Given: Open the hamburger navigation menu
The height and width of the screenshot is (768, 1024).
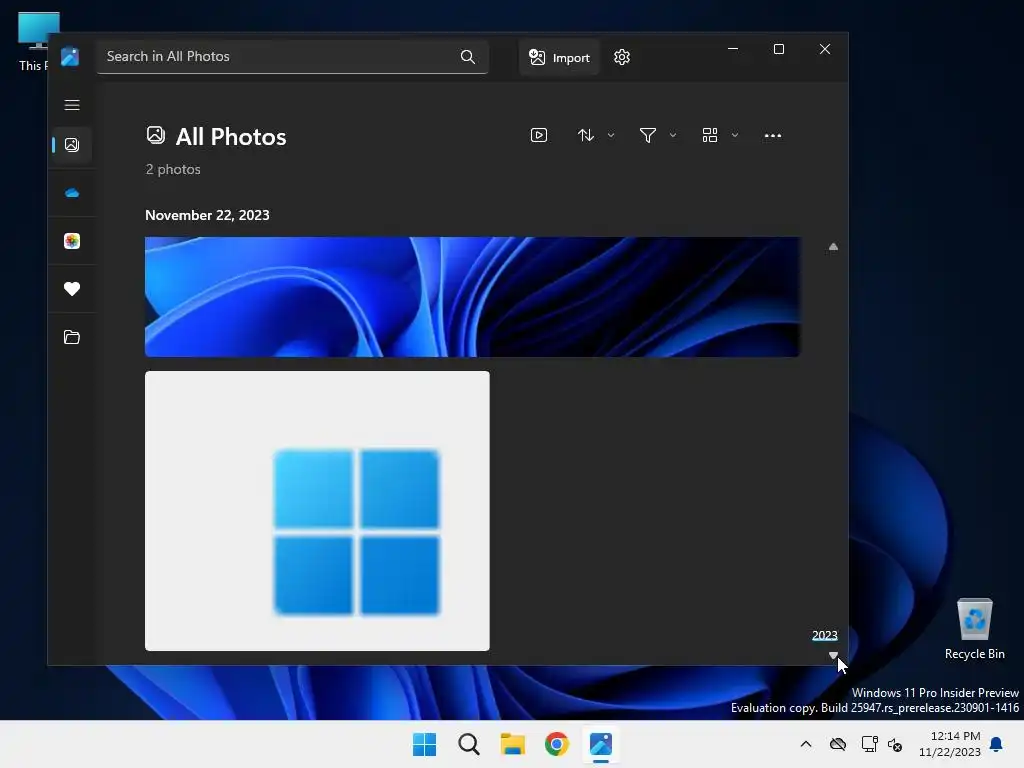Looking at the screenshot, I should 72,105.
